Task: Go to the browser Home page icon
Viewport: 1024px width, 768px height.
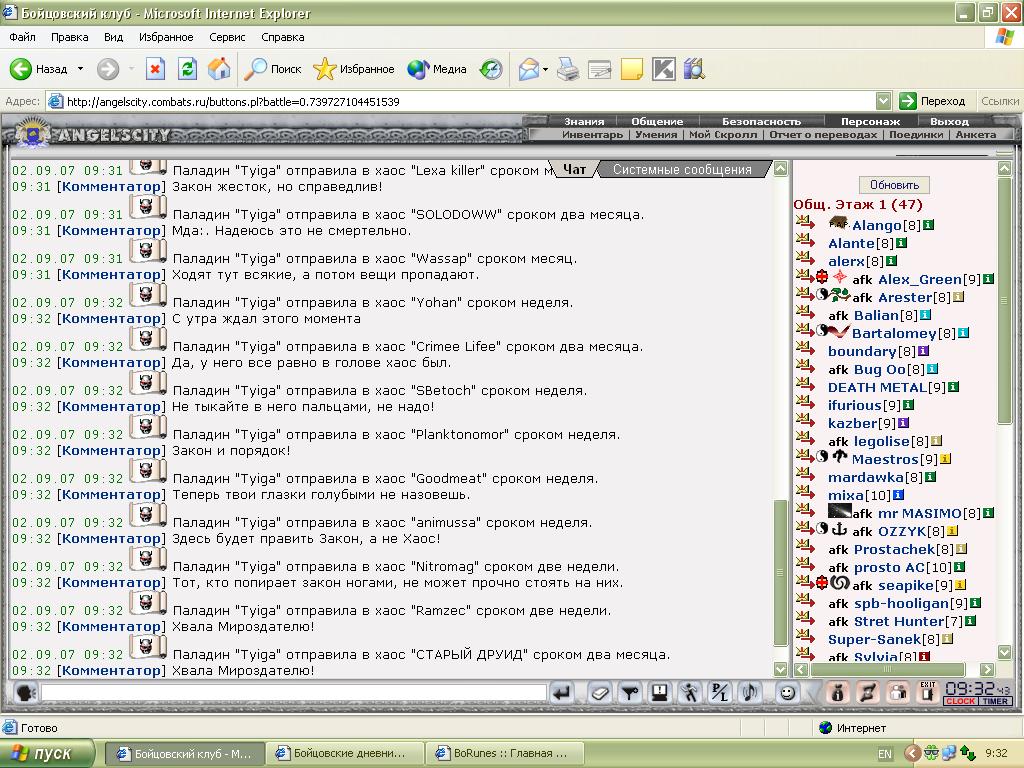Action: [219, 69]
